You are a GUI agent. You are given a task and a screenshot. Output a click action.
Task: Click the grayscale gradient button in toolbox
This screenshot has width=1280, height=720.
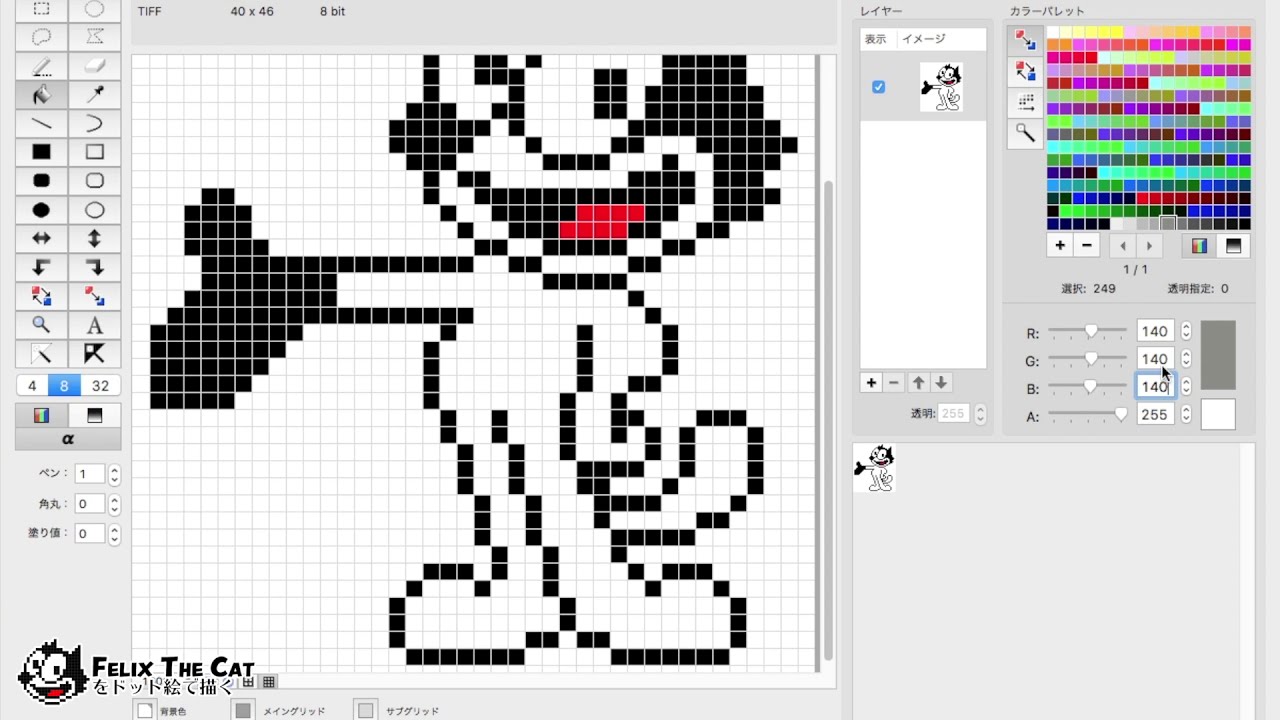[94, 415]
